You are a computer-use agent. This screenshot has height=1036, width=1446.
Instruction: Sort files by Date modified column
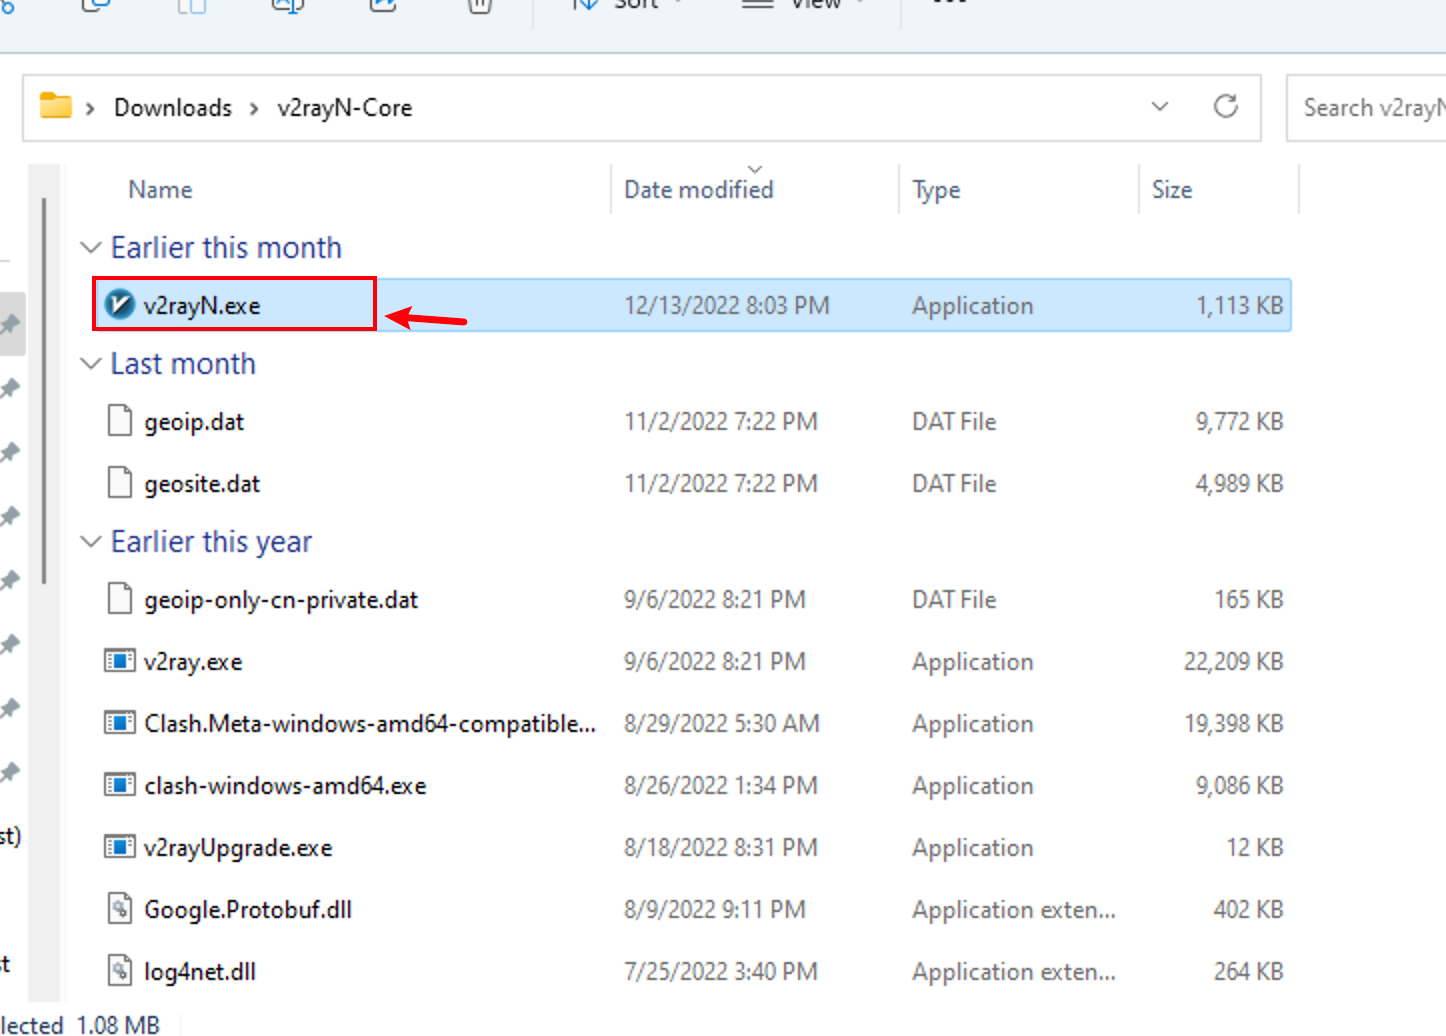(x=699, y=189)
